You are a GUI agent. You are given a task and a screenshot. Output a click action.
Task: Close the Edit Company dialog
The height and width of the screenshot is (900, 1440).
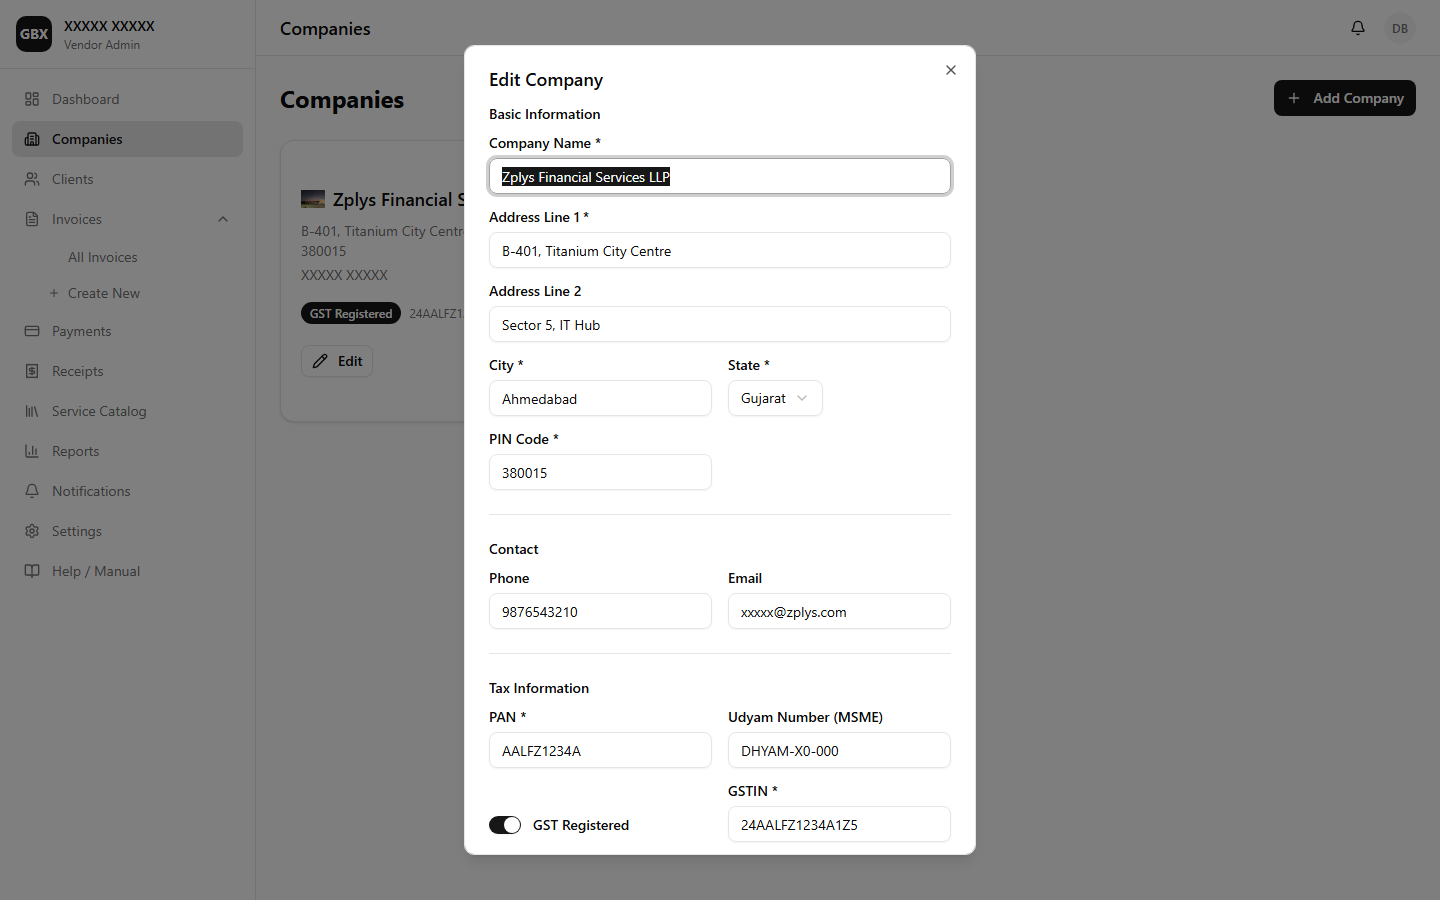(951, 70)
